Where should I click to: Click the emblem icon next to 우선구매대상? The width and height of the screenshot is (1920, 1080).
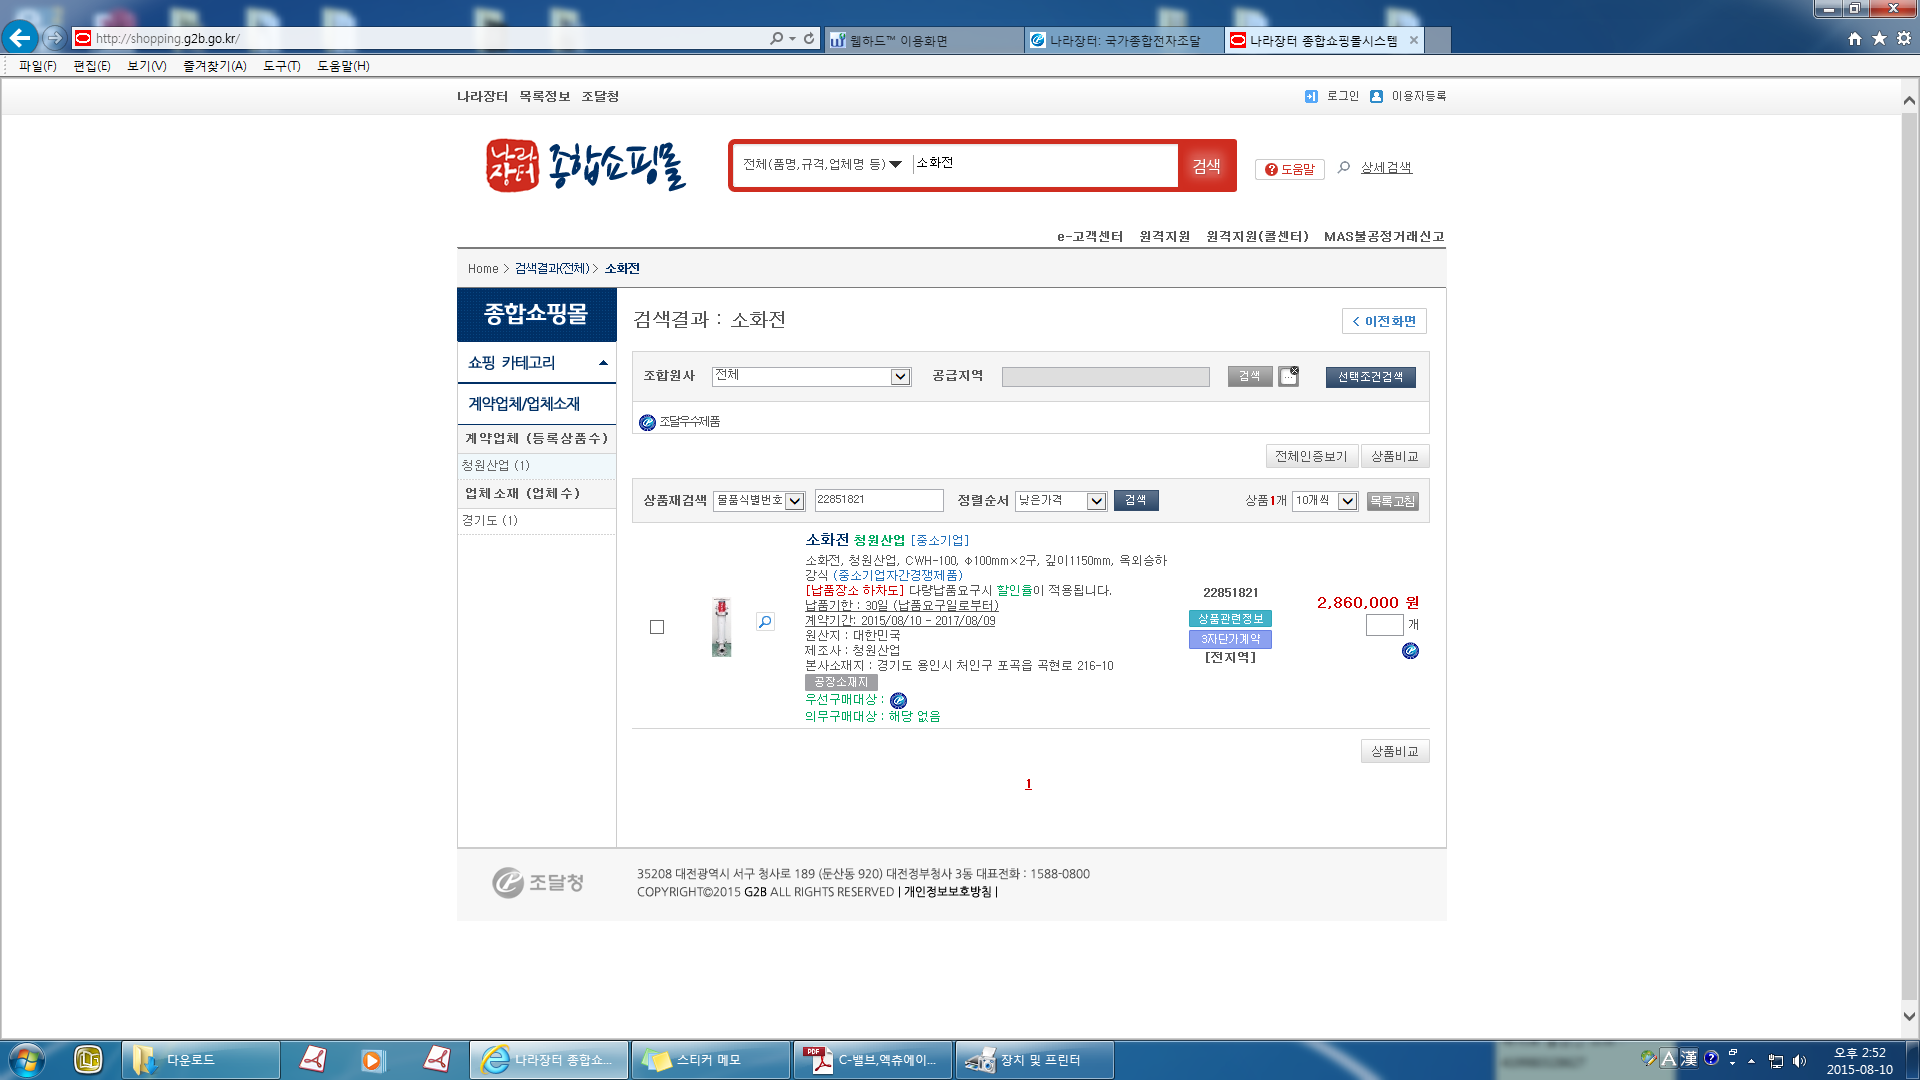898,700
